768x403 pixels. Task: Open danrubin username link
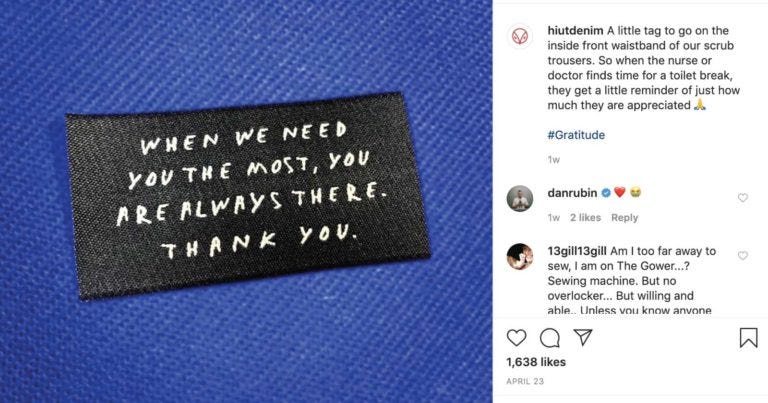pos(572,193)
